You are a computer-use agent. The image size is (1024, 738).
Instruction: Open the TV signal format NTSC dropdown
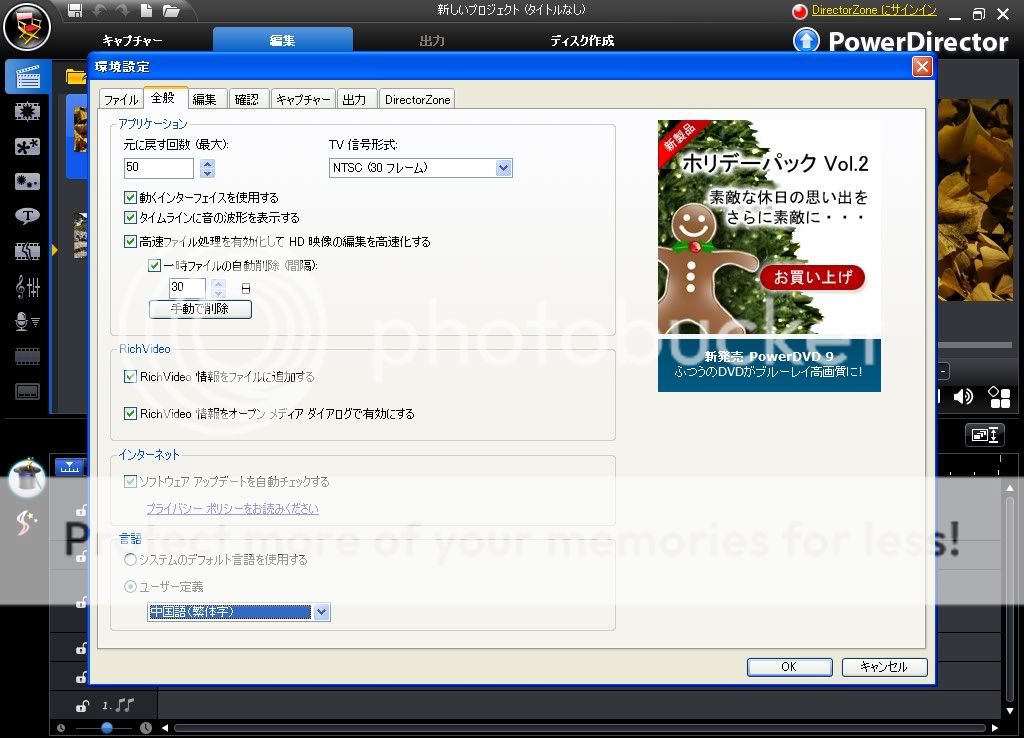click(x=421, y=168)
